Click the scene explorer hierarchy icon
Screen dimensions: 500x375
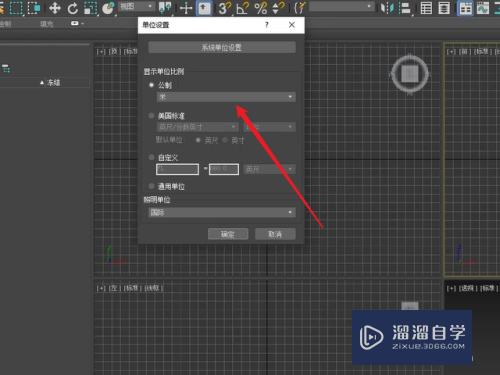pos(6,69)
